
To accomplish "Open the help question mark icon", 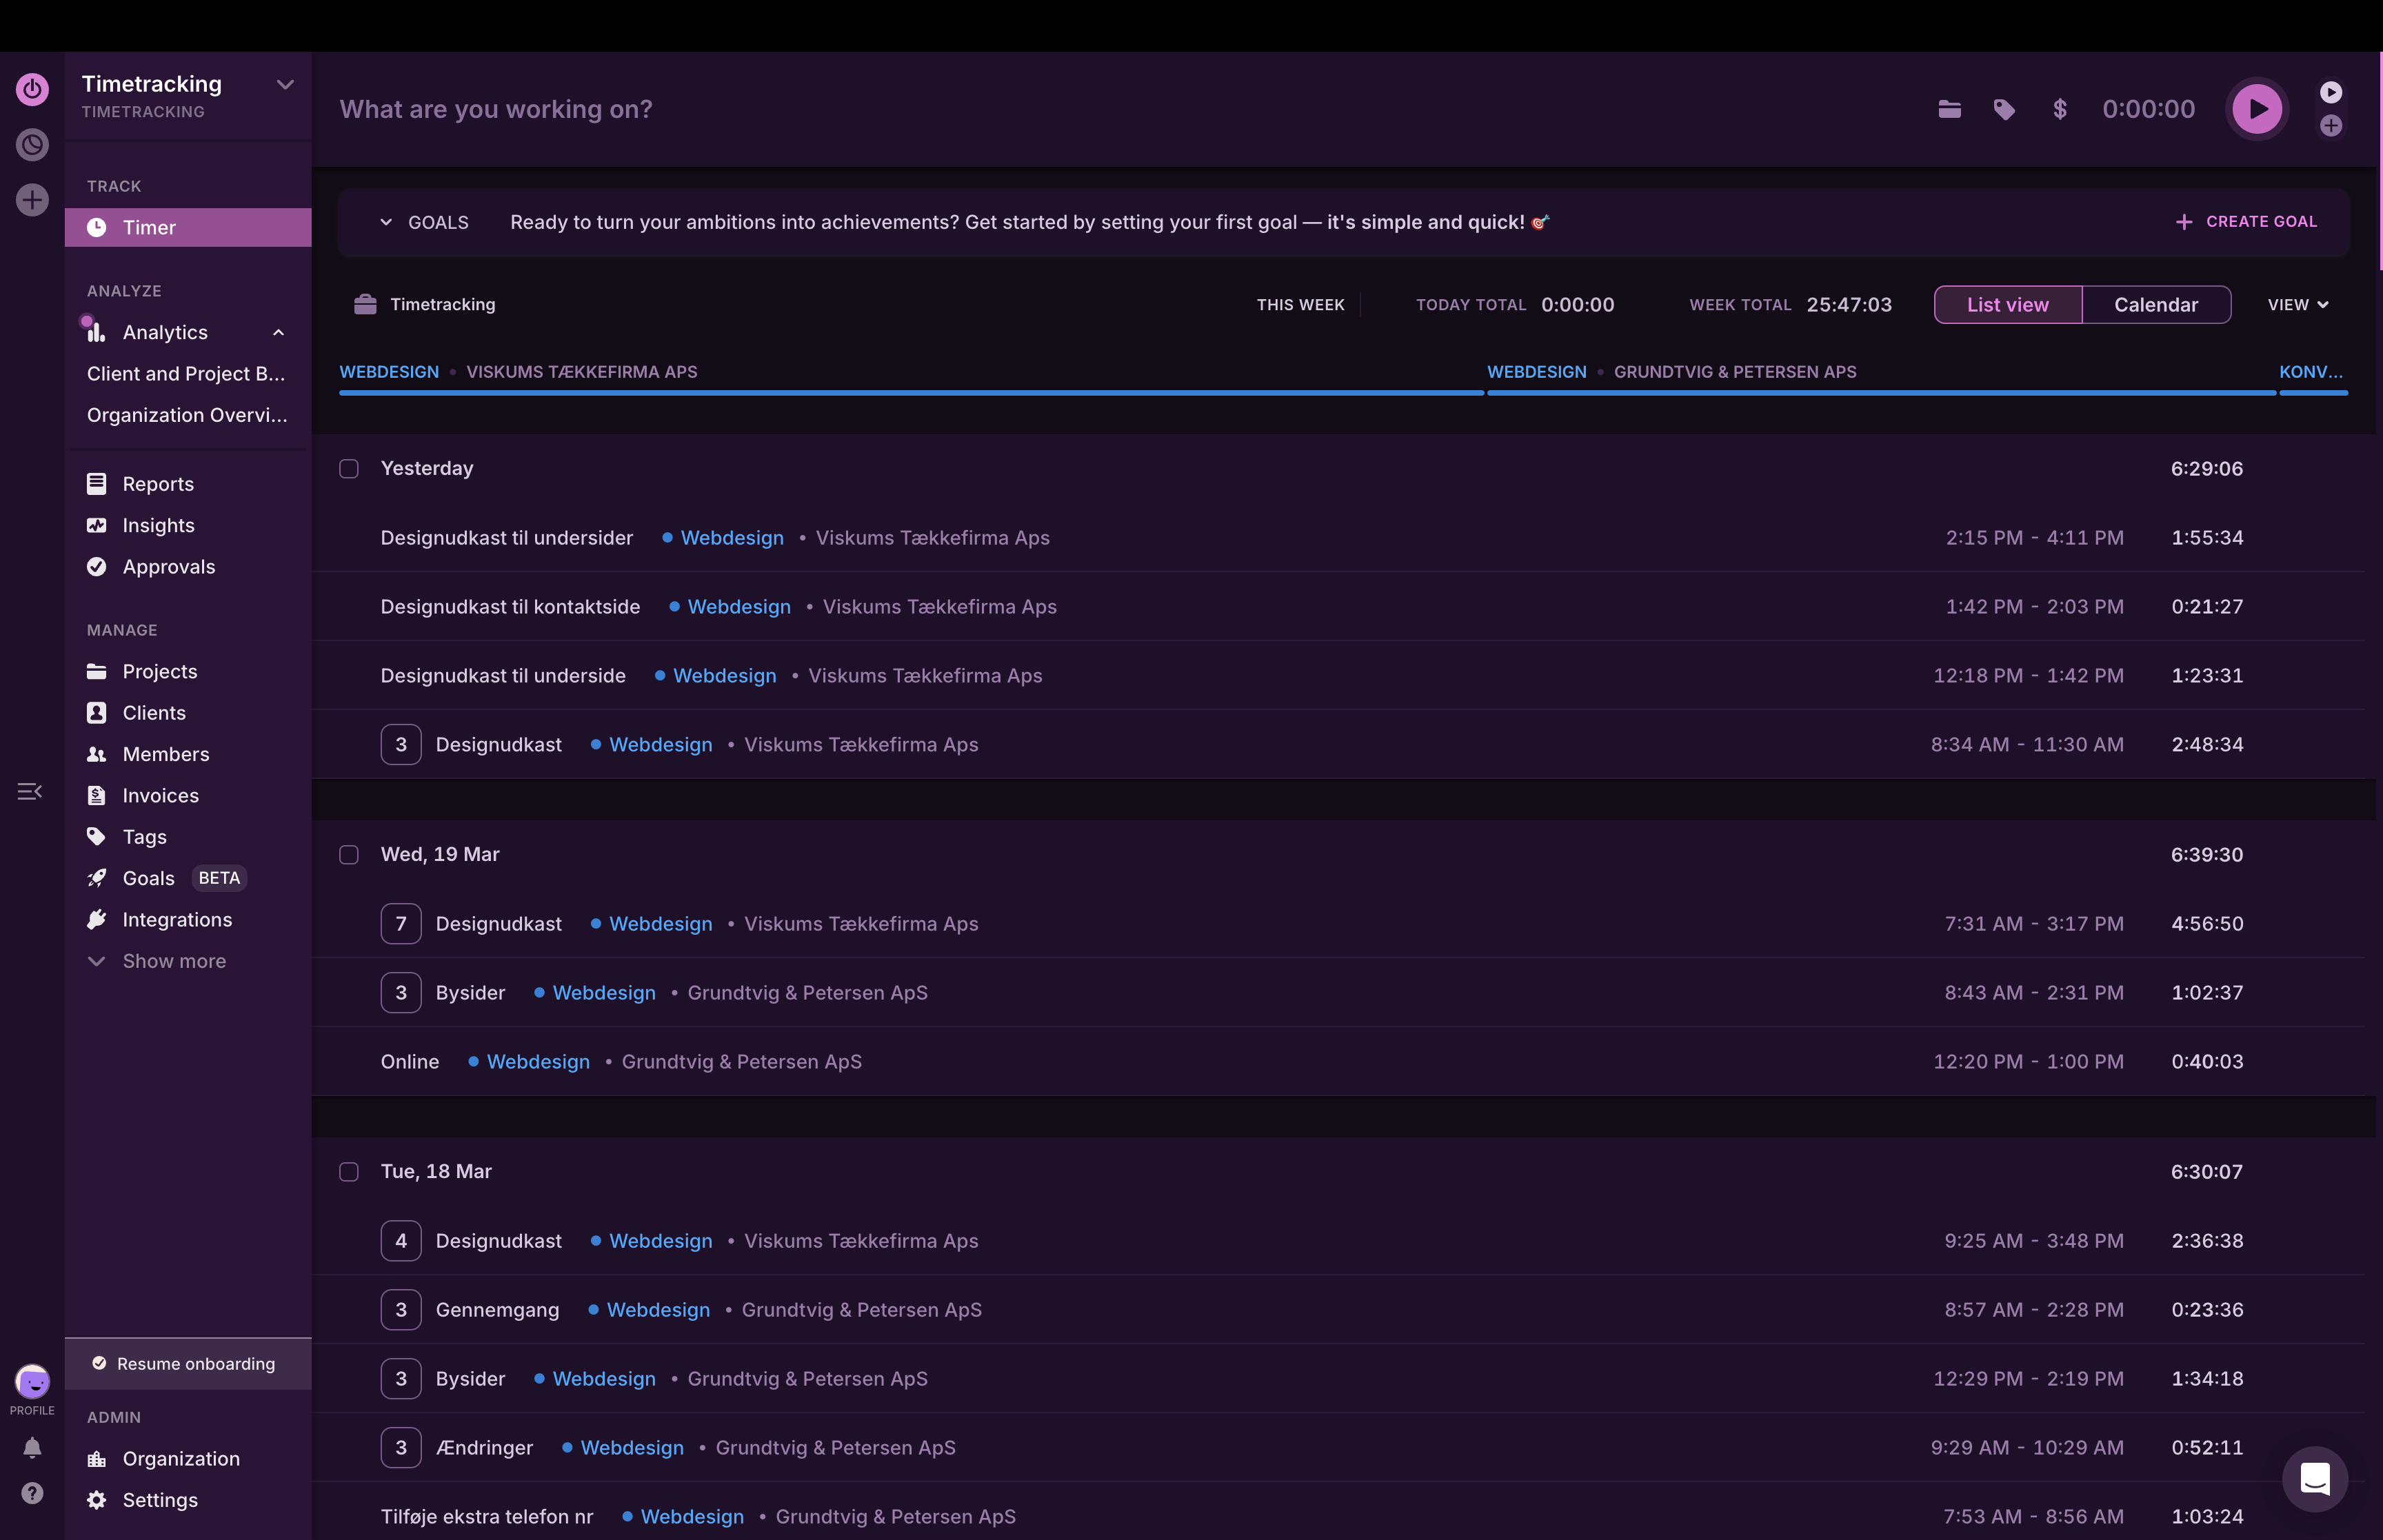I will point(32,1493).
